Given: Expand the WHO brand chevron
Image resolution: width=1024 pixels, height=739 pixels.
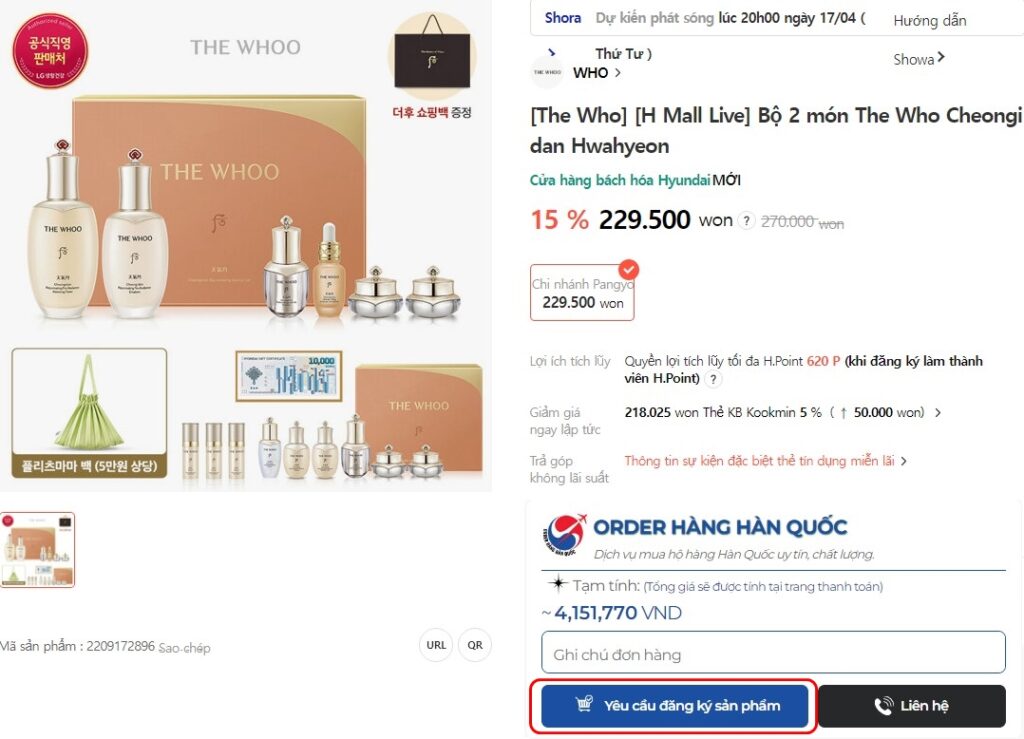Looking at the screenshot, I should [618, 73].
